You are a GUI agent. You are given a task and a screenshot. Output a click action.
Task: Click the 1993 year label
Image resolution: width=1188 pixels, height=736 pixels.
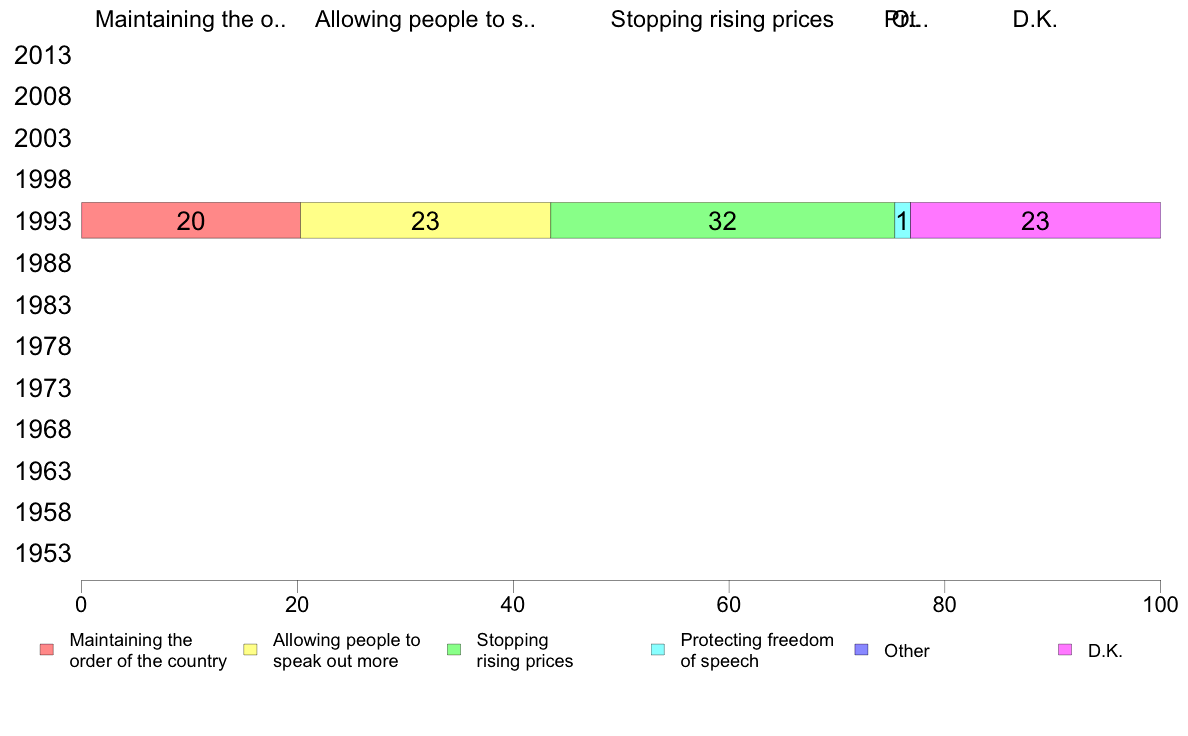43,221
